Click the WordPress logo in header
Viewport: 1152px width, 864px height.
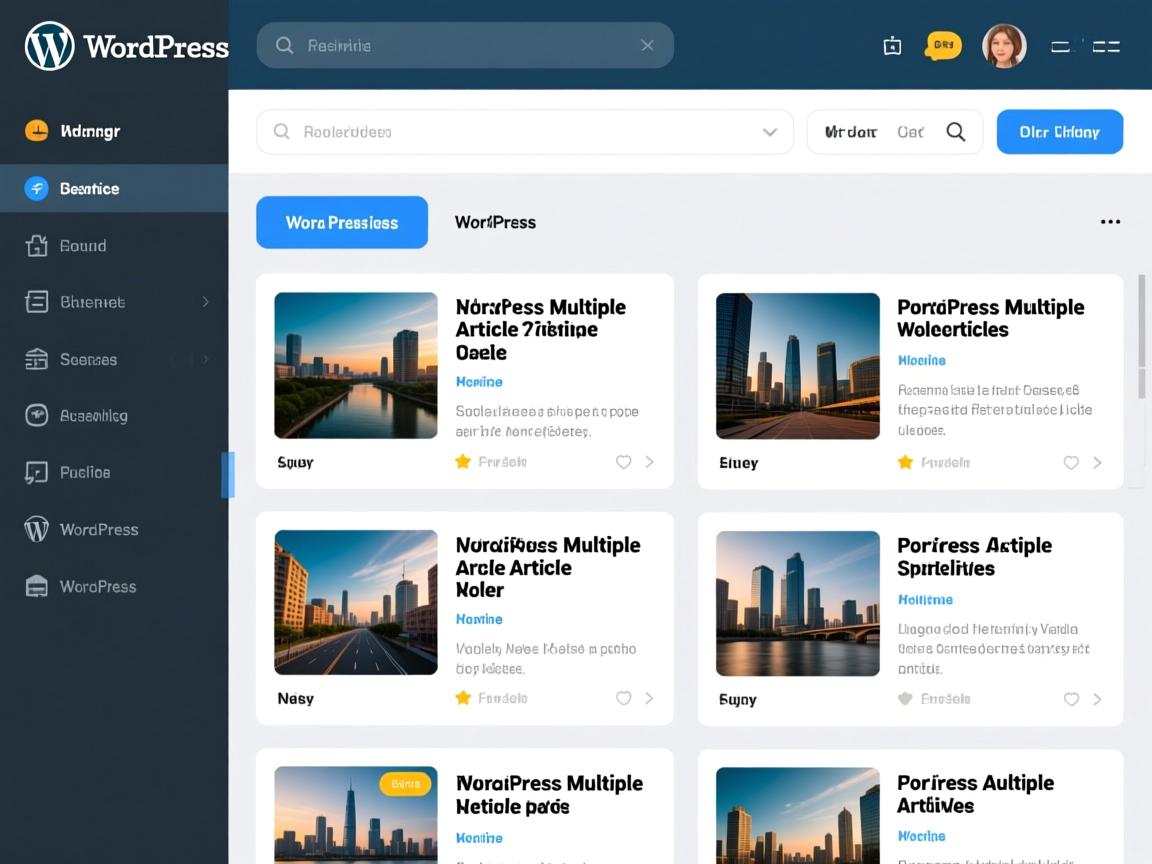(50, 46)
